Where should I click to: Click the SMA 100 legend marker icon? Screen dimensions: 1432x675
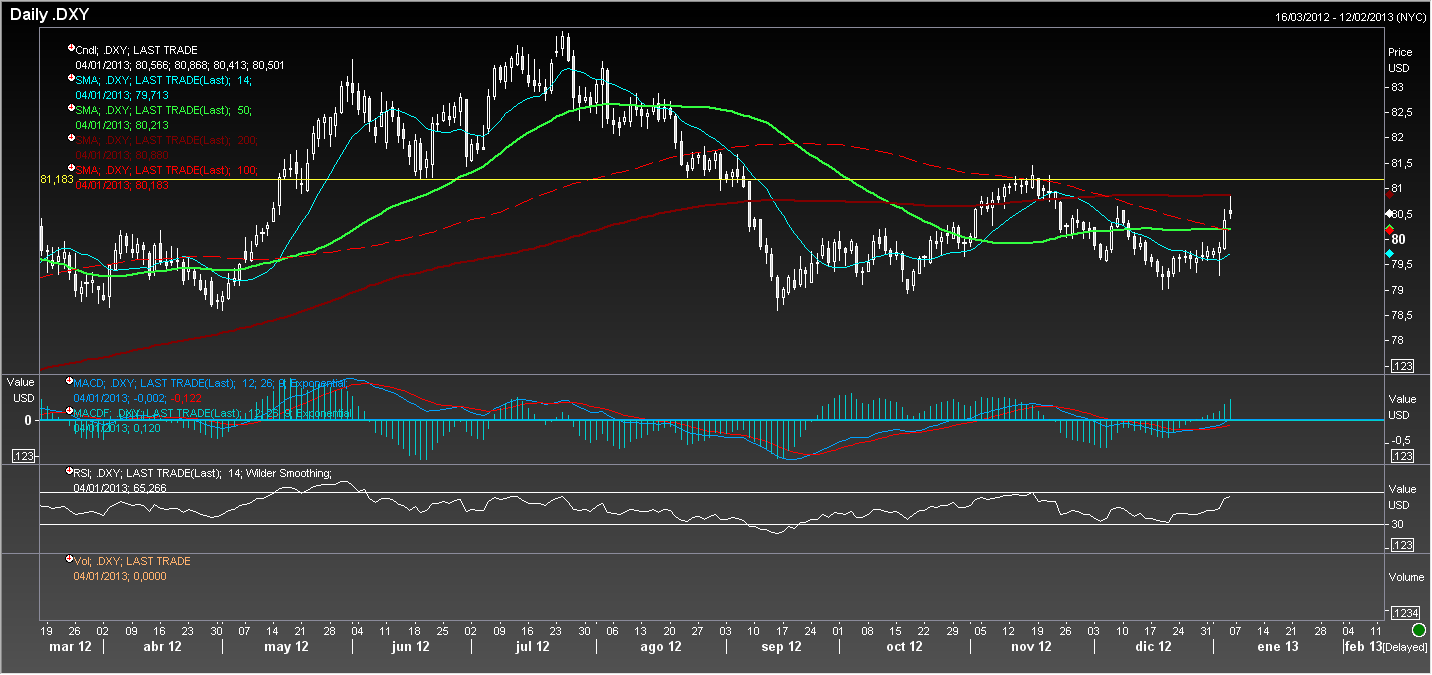[x=71, y=168]
